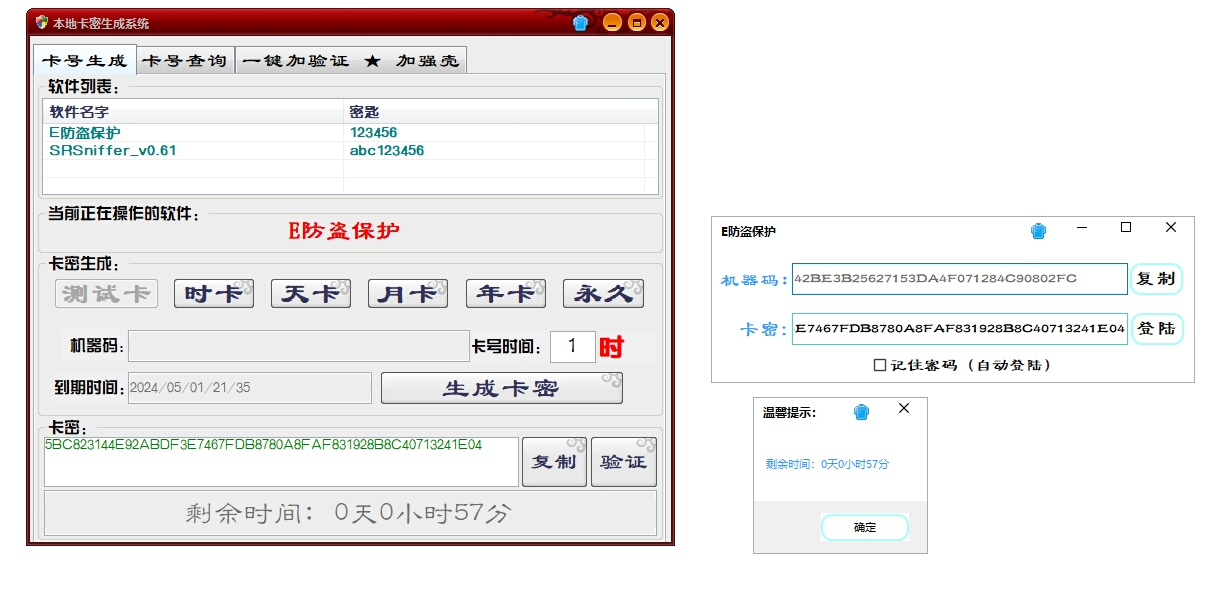Image resolution: width=1228 pixels, height=600 pixels.
Task: Maximize the 本地卡密生成系统 window
Action: 636,22
